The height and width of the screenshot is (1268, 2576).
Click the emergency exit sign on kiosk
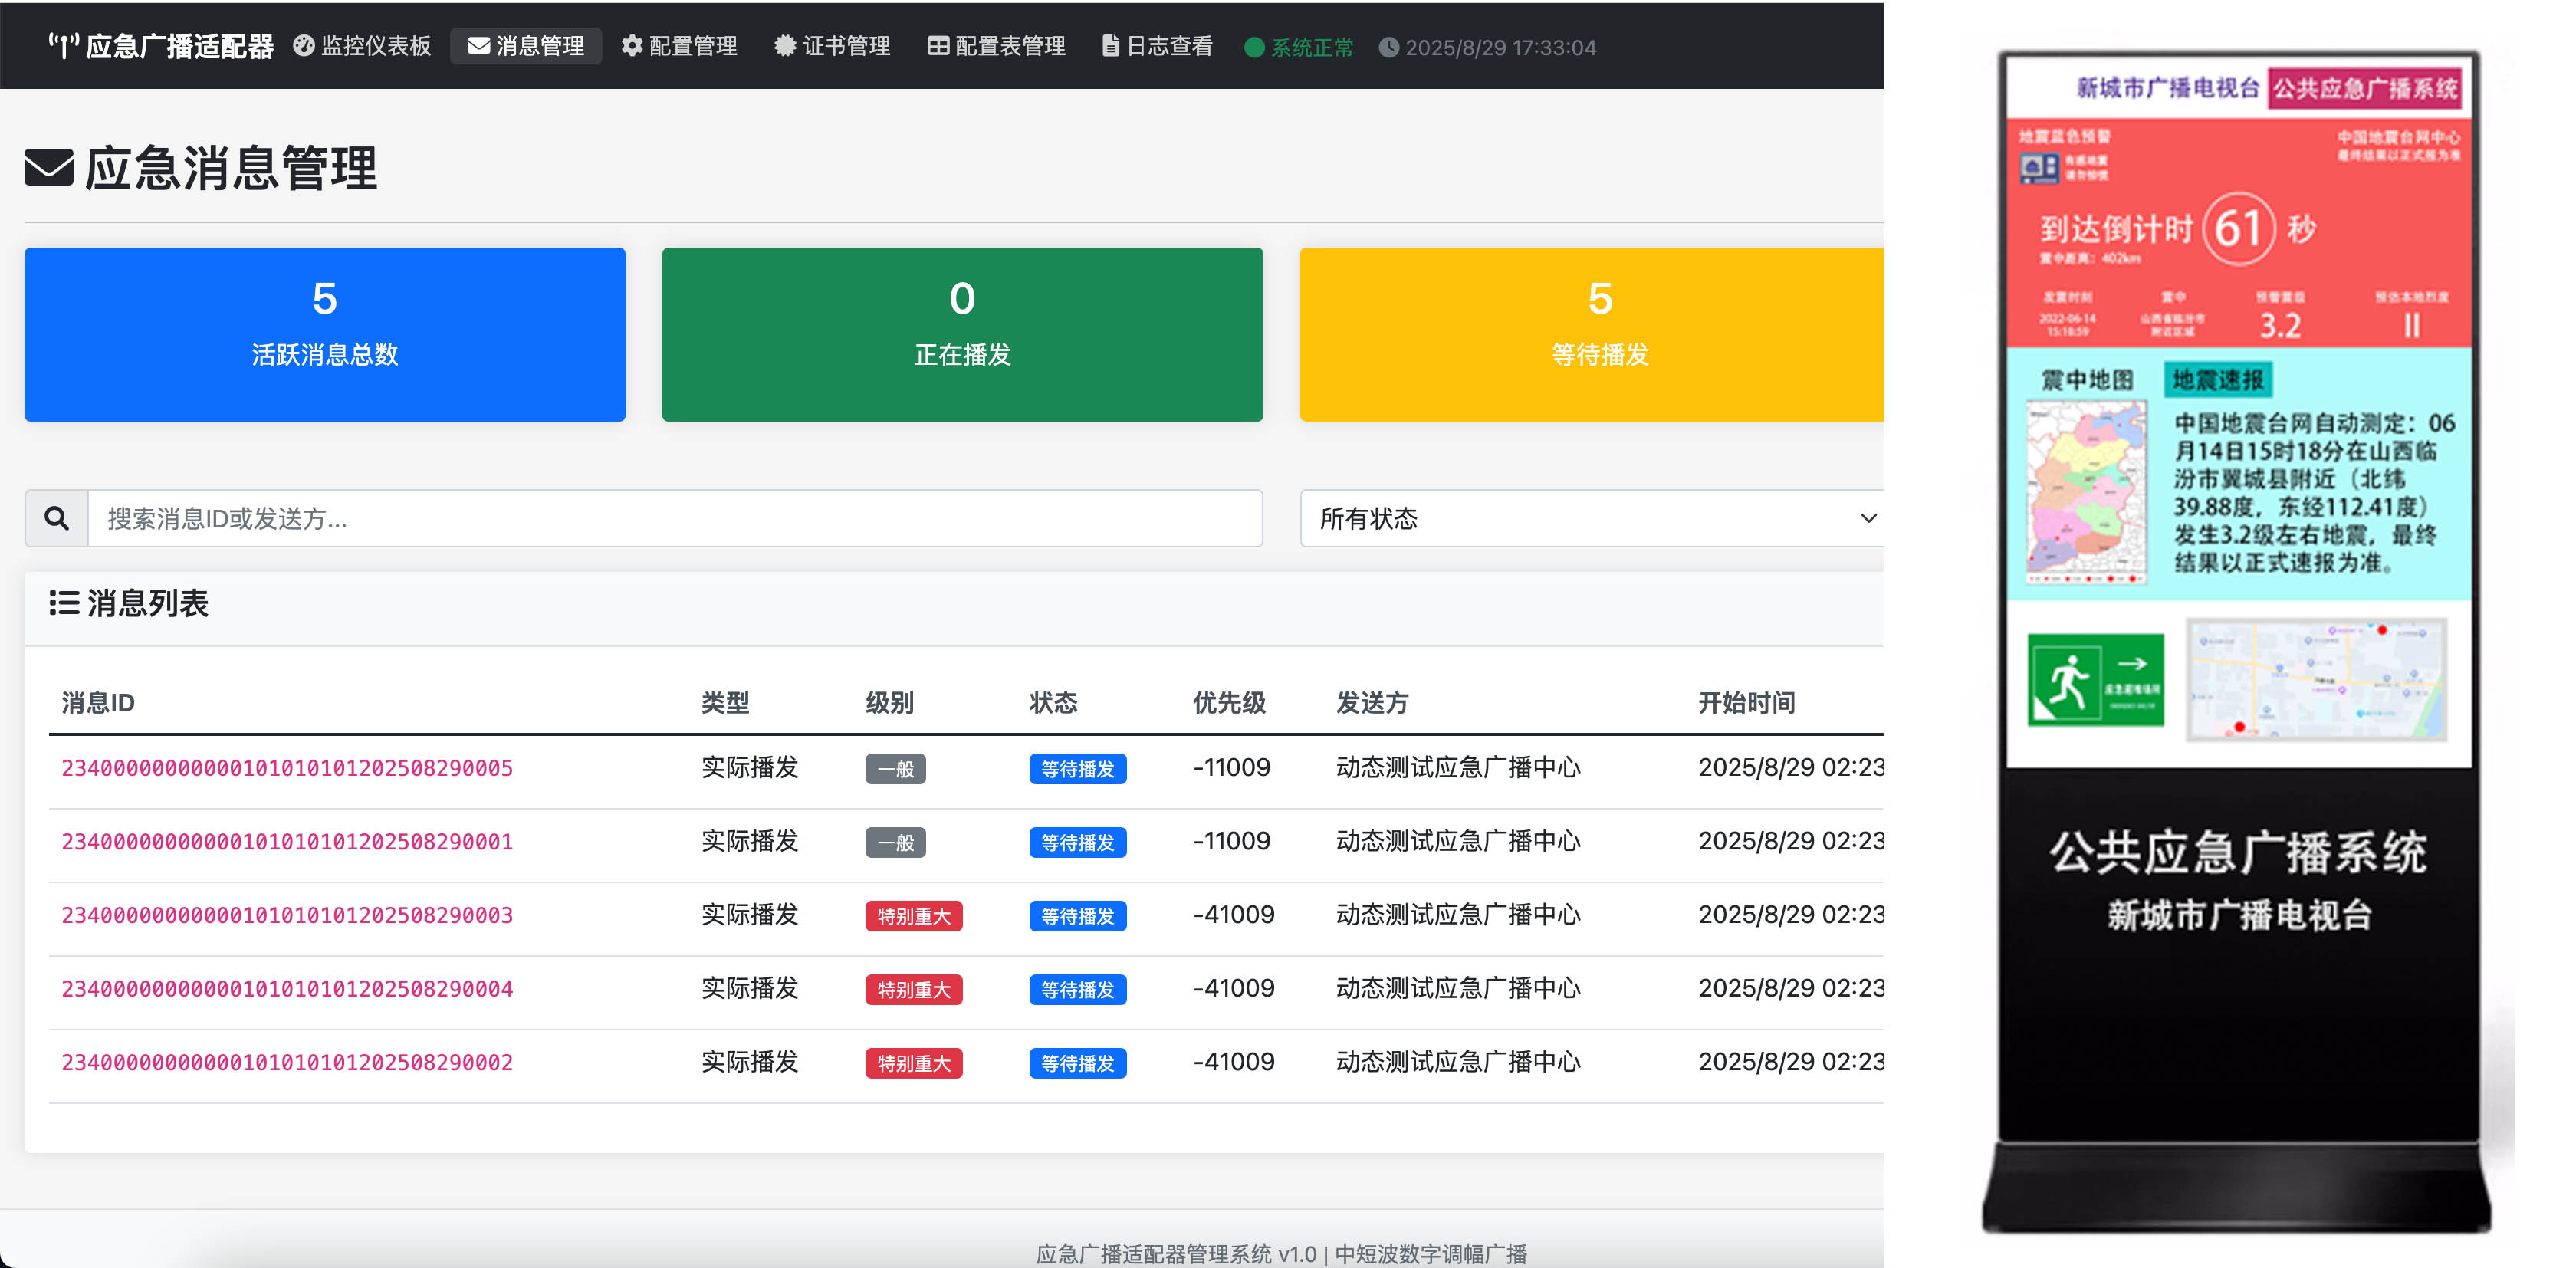2095,680
